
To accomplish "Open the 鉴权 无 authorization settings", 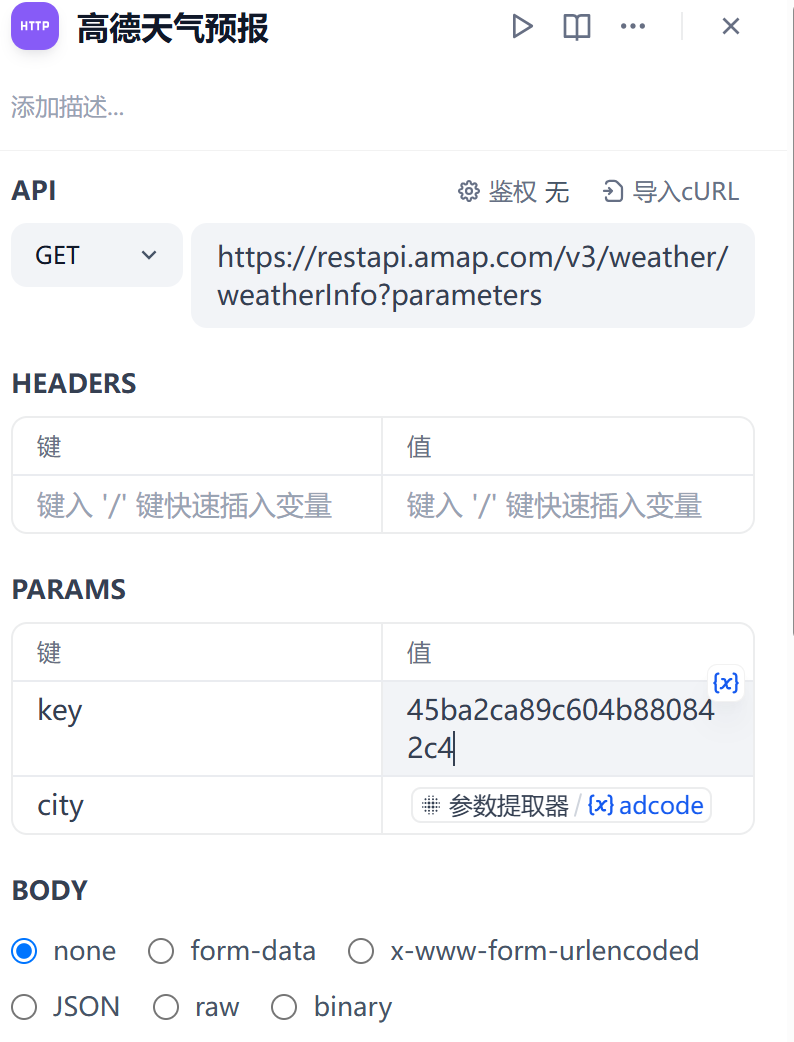I will (x=514, y=191).
